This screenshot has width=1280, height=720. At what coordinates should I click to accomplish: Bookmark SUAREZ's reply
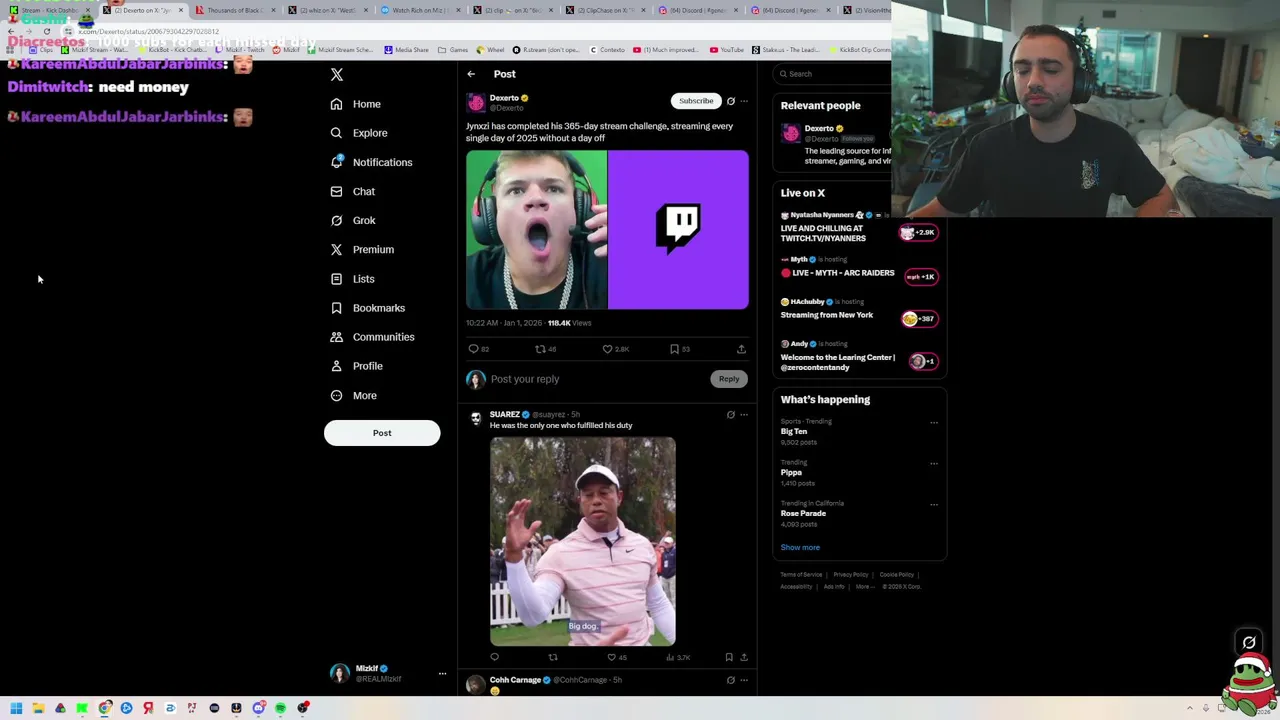click(729, 657)
